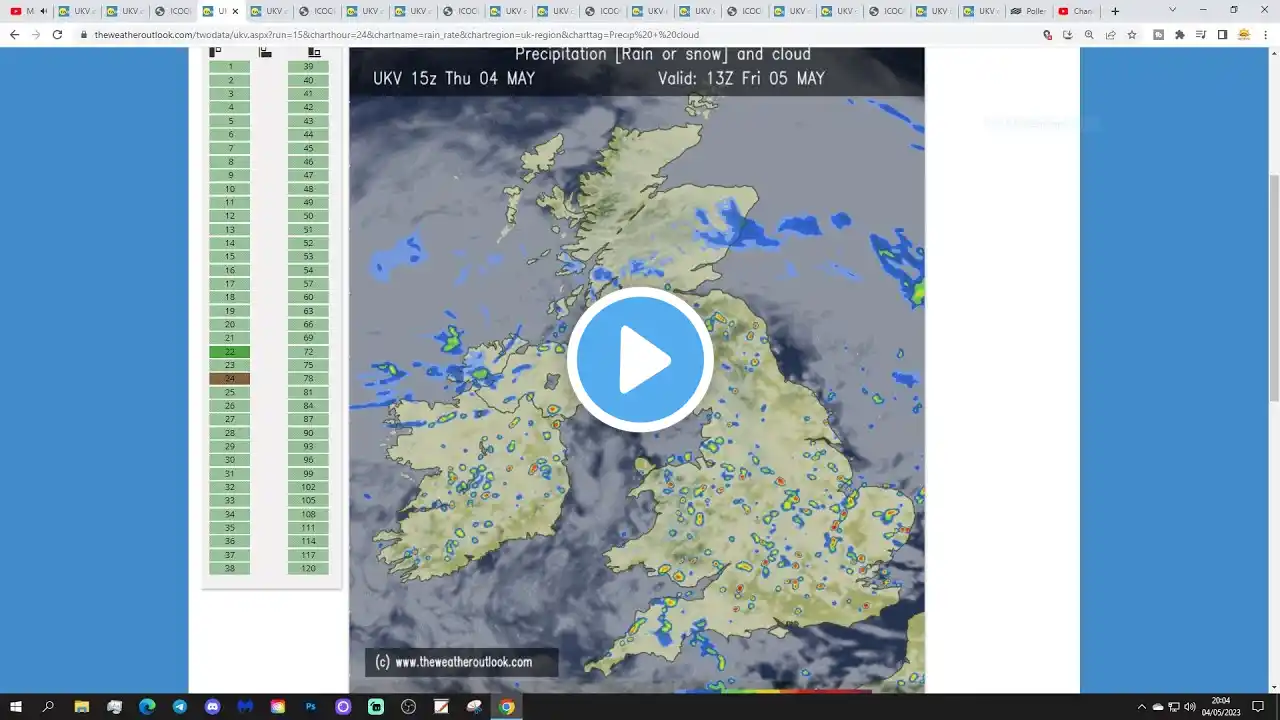Open volume control in system tray
Viewport: 1280px width, 720px height.
tap(1190, 706)
